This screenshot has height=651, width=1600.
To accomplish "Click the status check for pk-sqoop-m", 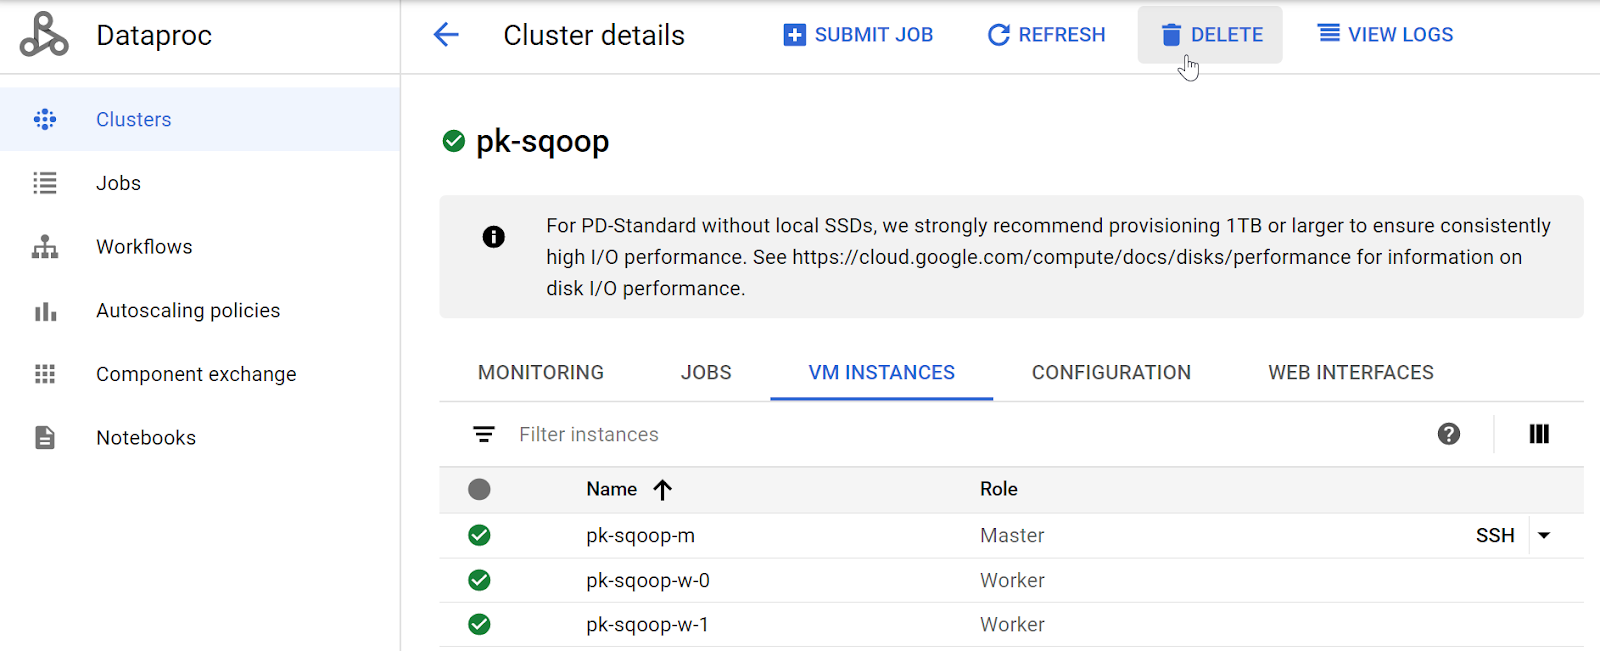I will (x=480, y=536).
